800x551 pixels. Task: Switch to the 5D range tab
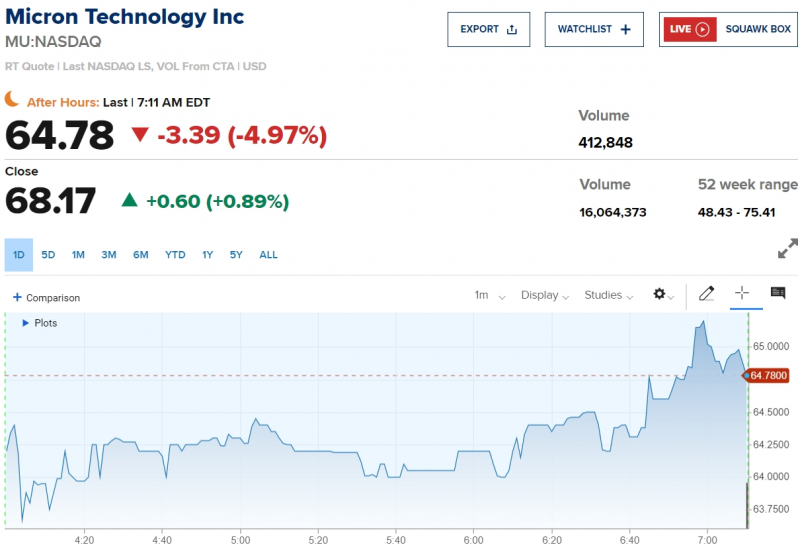click(48, 255)
